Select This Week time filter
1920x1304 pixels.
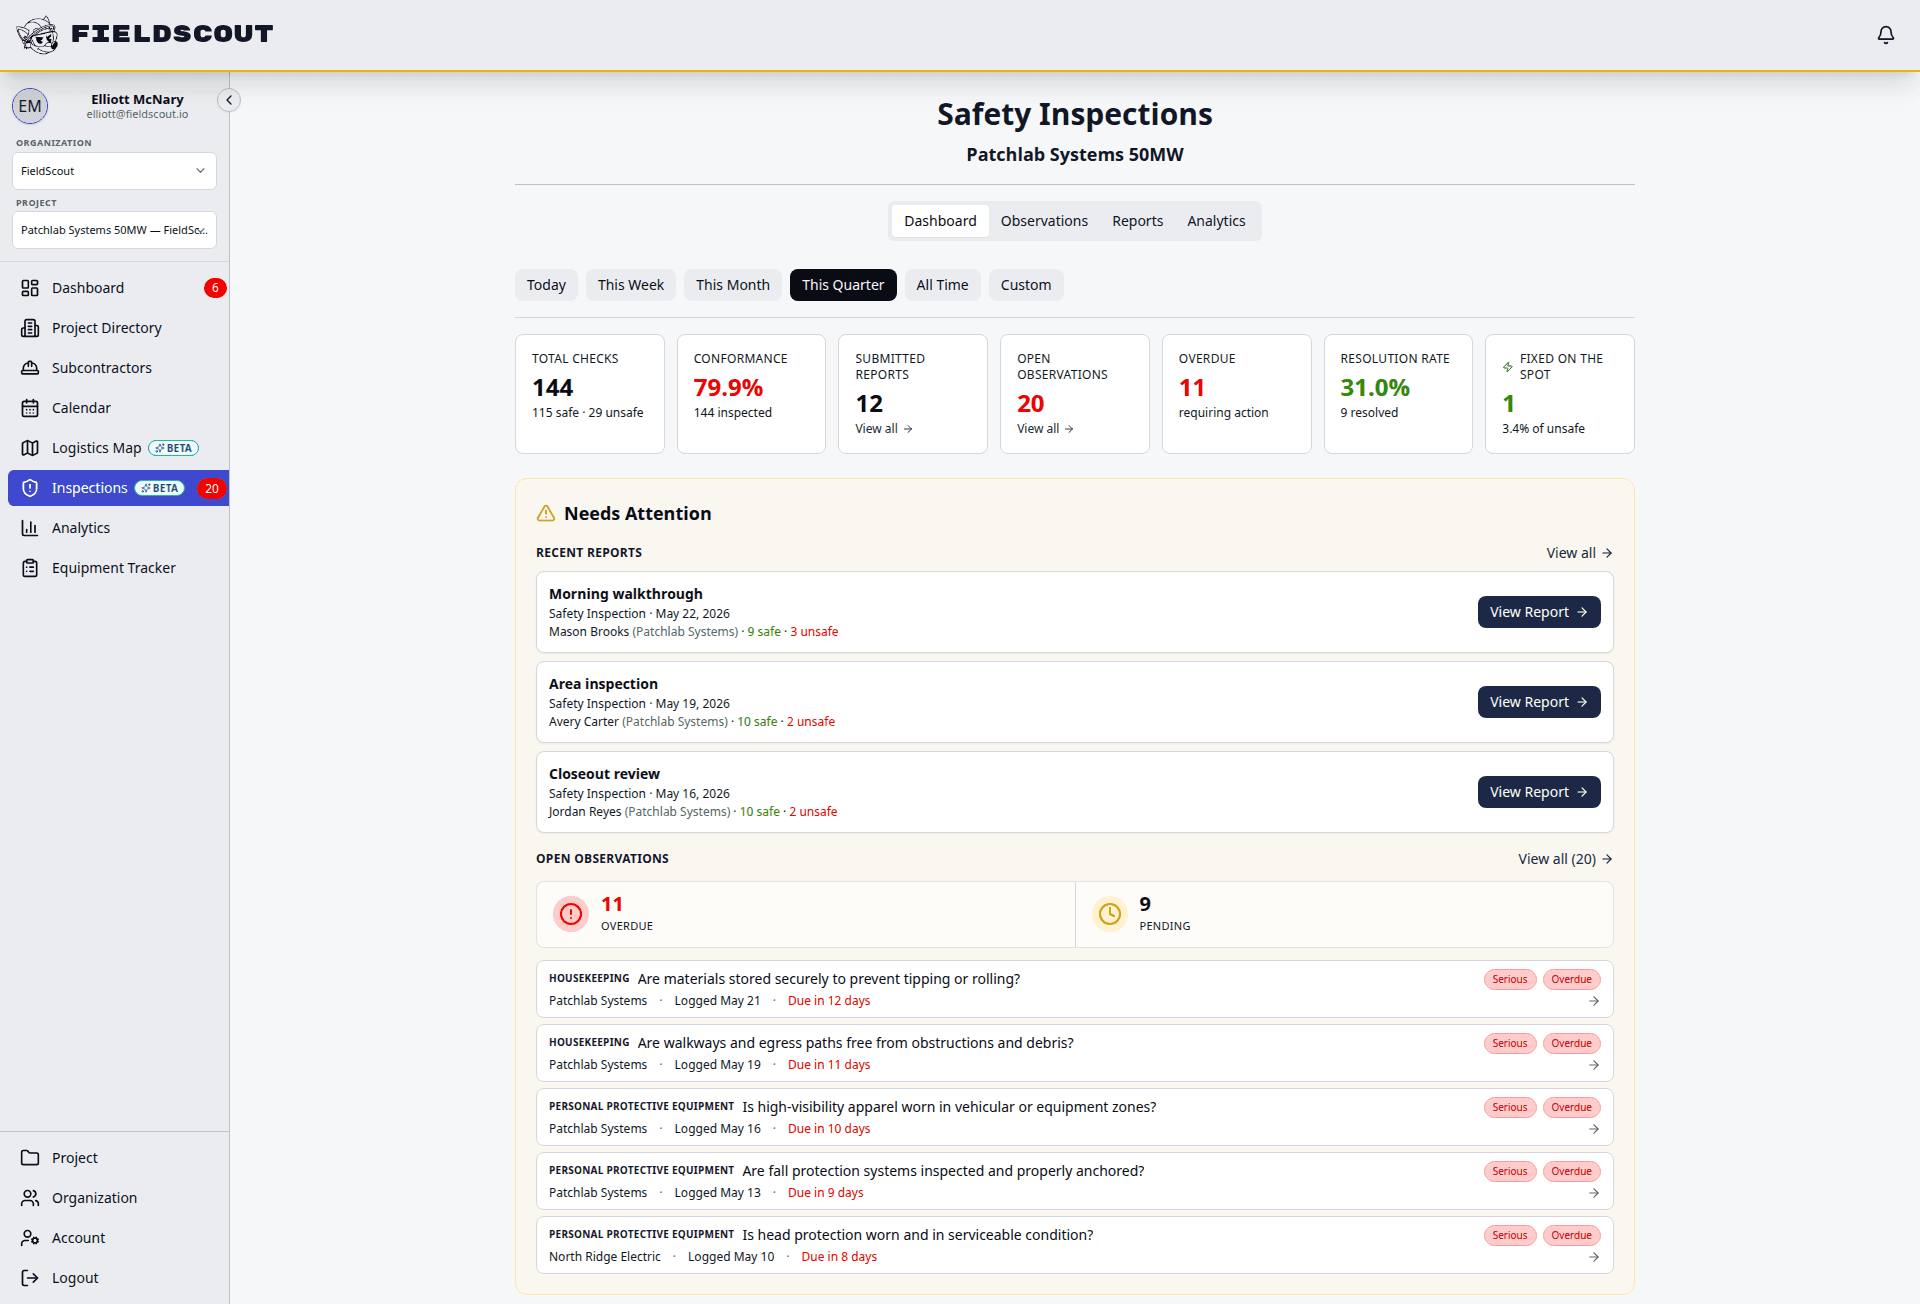631,285
